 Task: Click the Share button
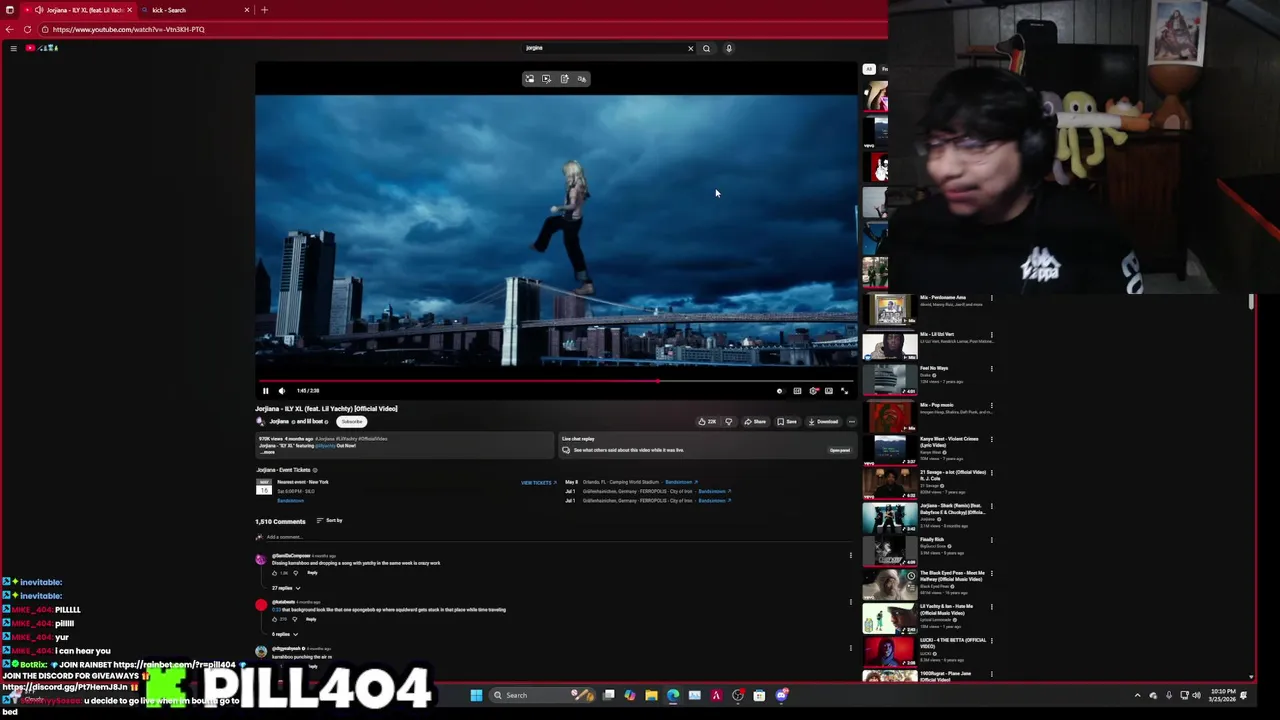[x=755, y=421]
